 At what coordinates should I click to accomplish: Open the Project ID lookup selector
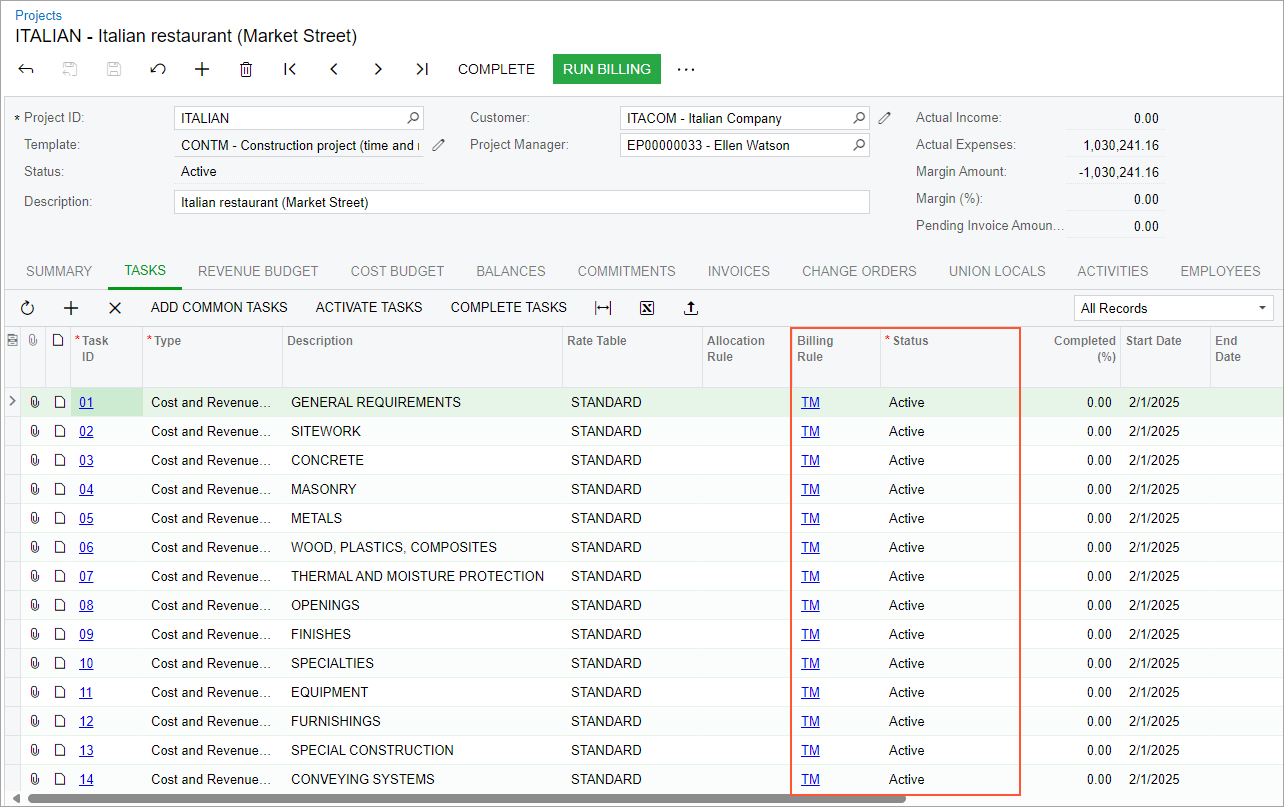[x=413, y=118]
